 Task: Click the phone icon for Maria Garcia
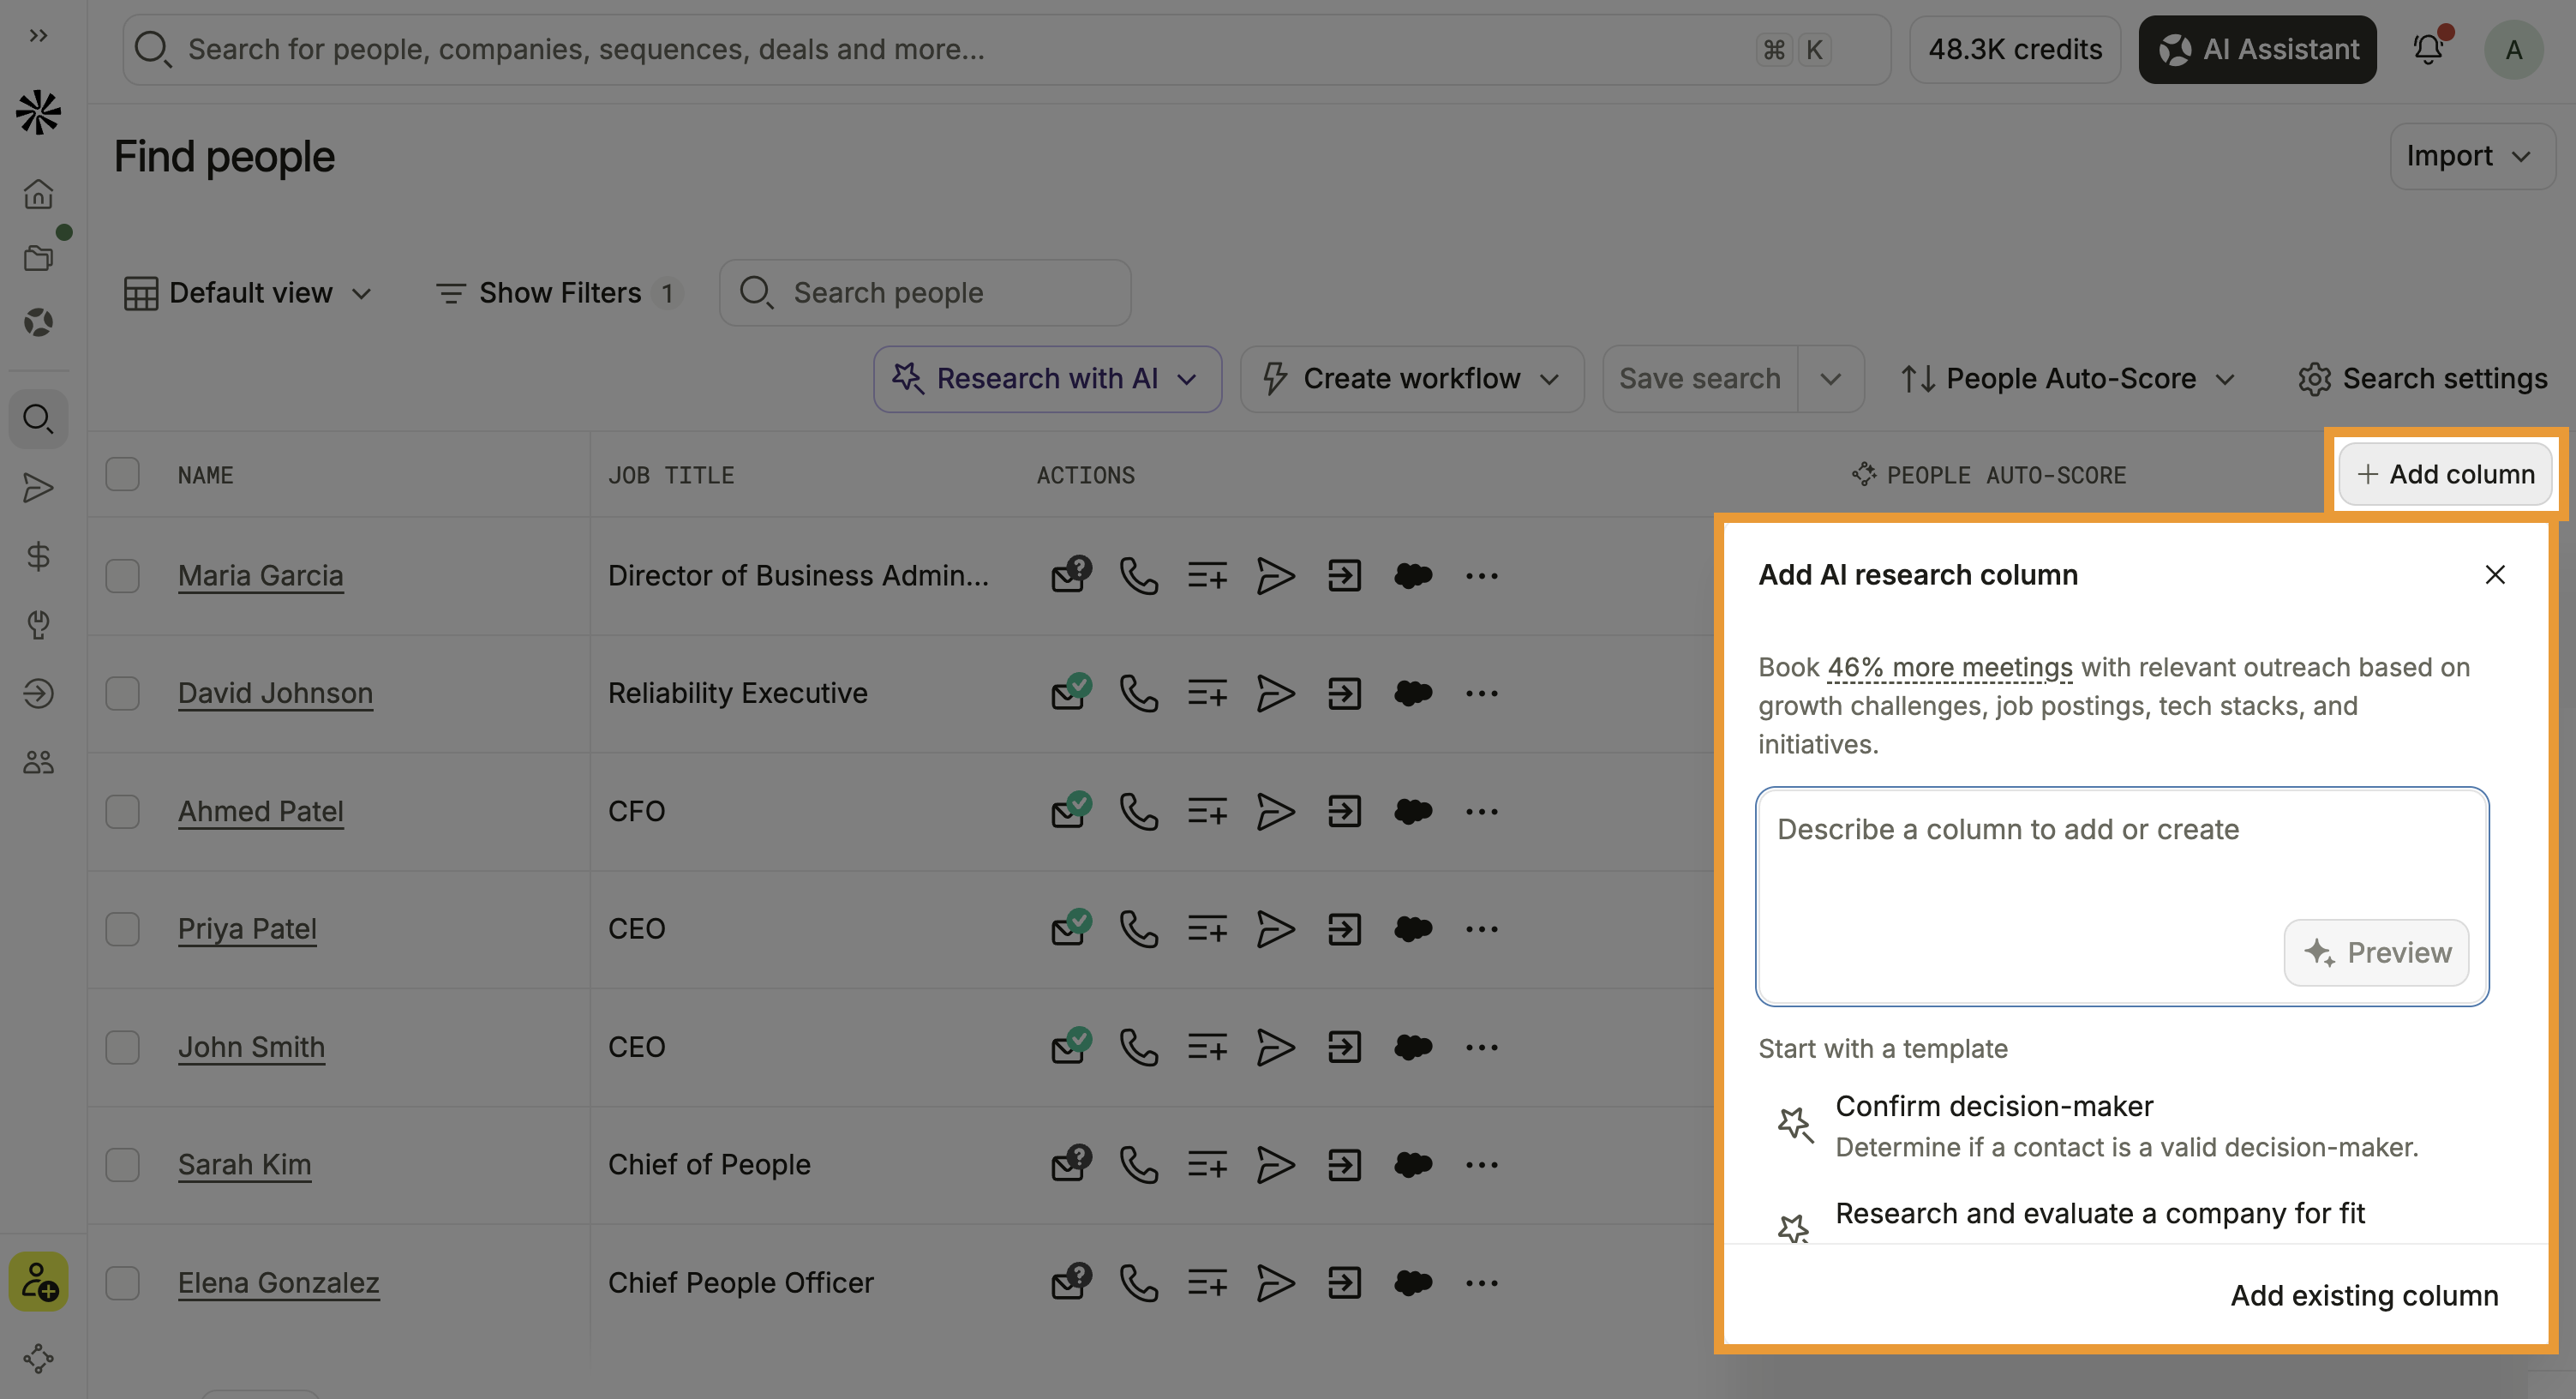click(1138, 575)
